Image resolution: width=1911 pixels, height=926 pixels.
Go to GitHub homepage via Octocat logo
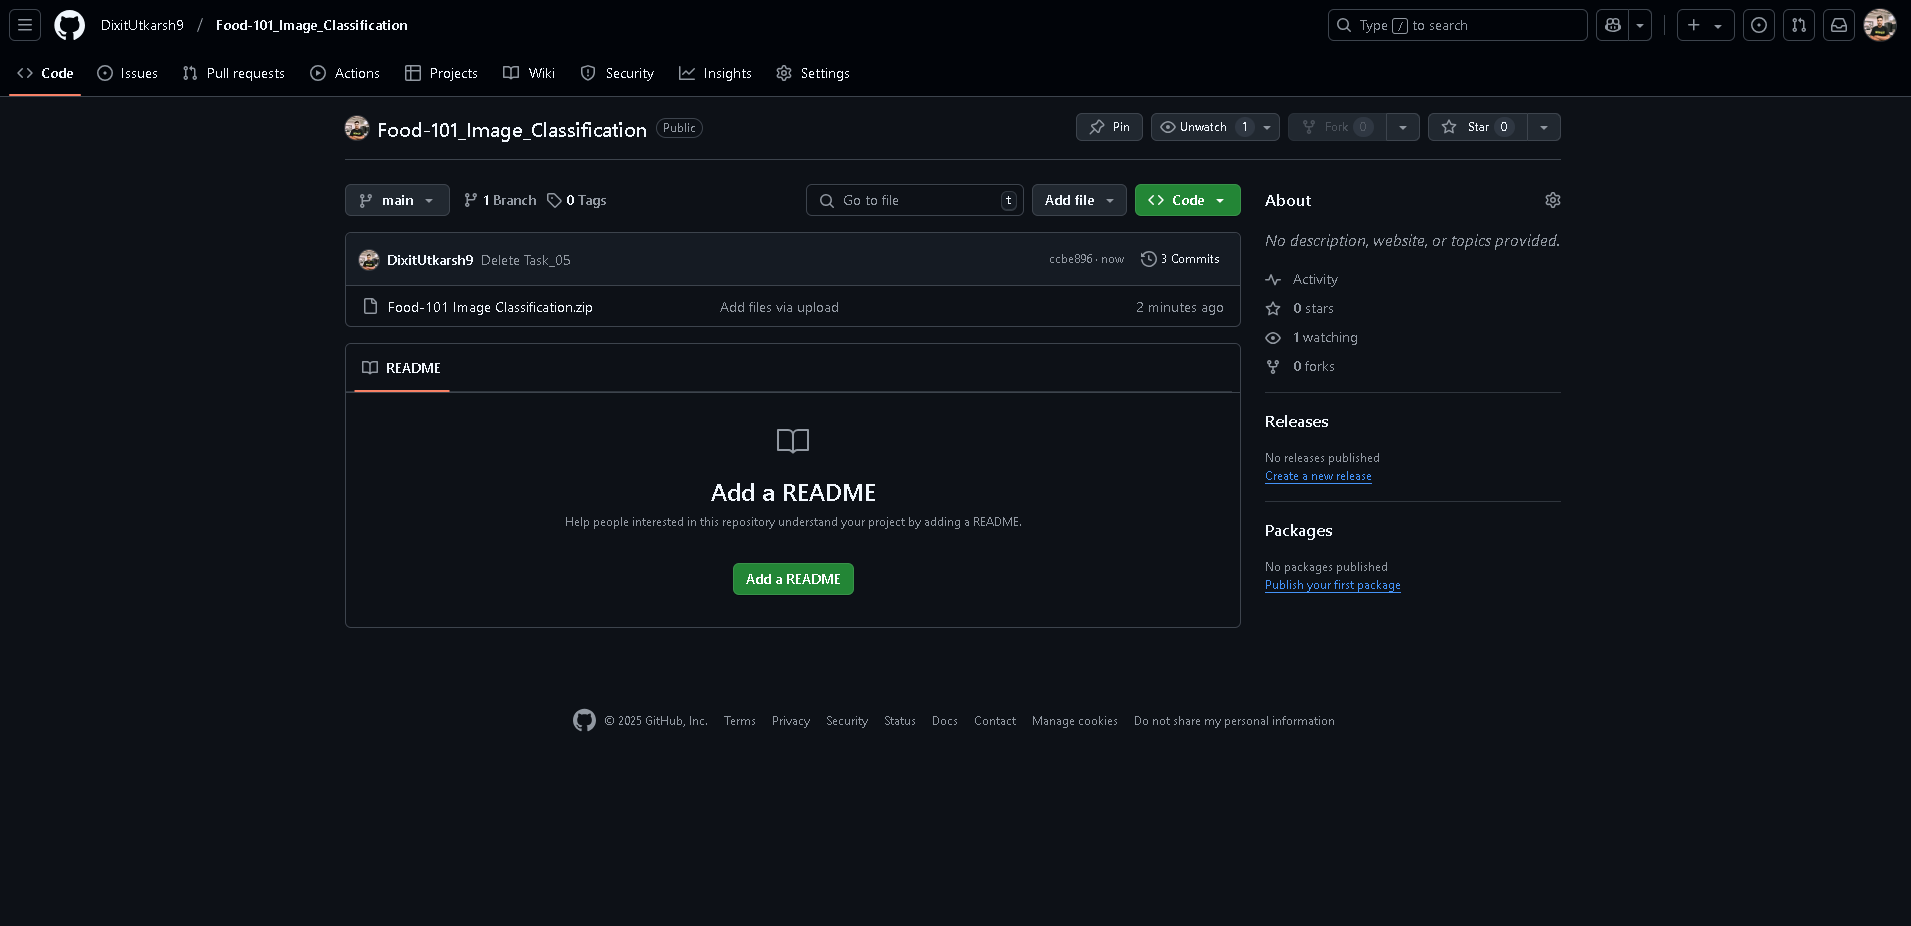[69, 25]
